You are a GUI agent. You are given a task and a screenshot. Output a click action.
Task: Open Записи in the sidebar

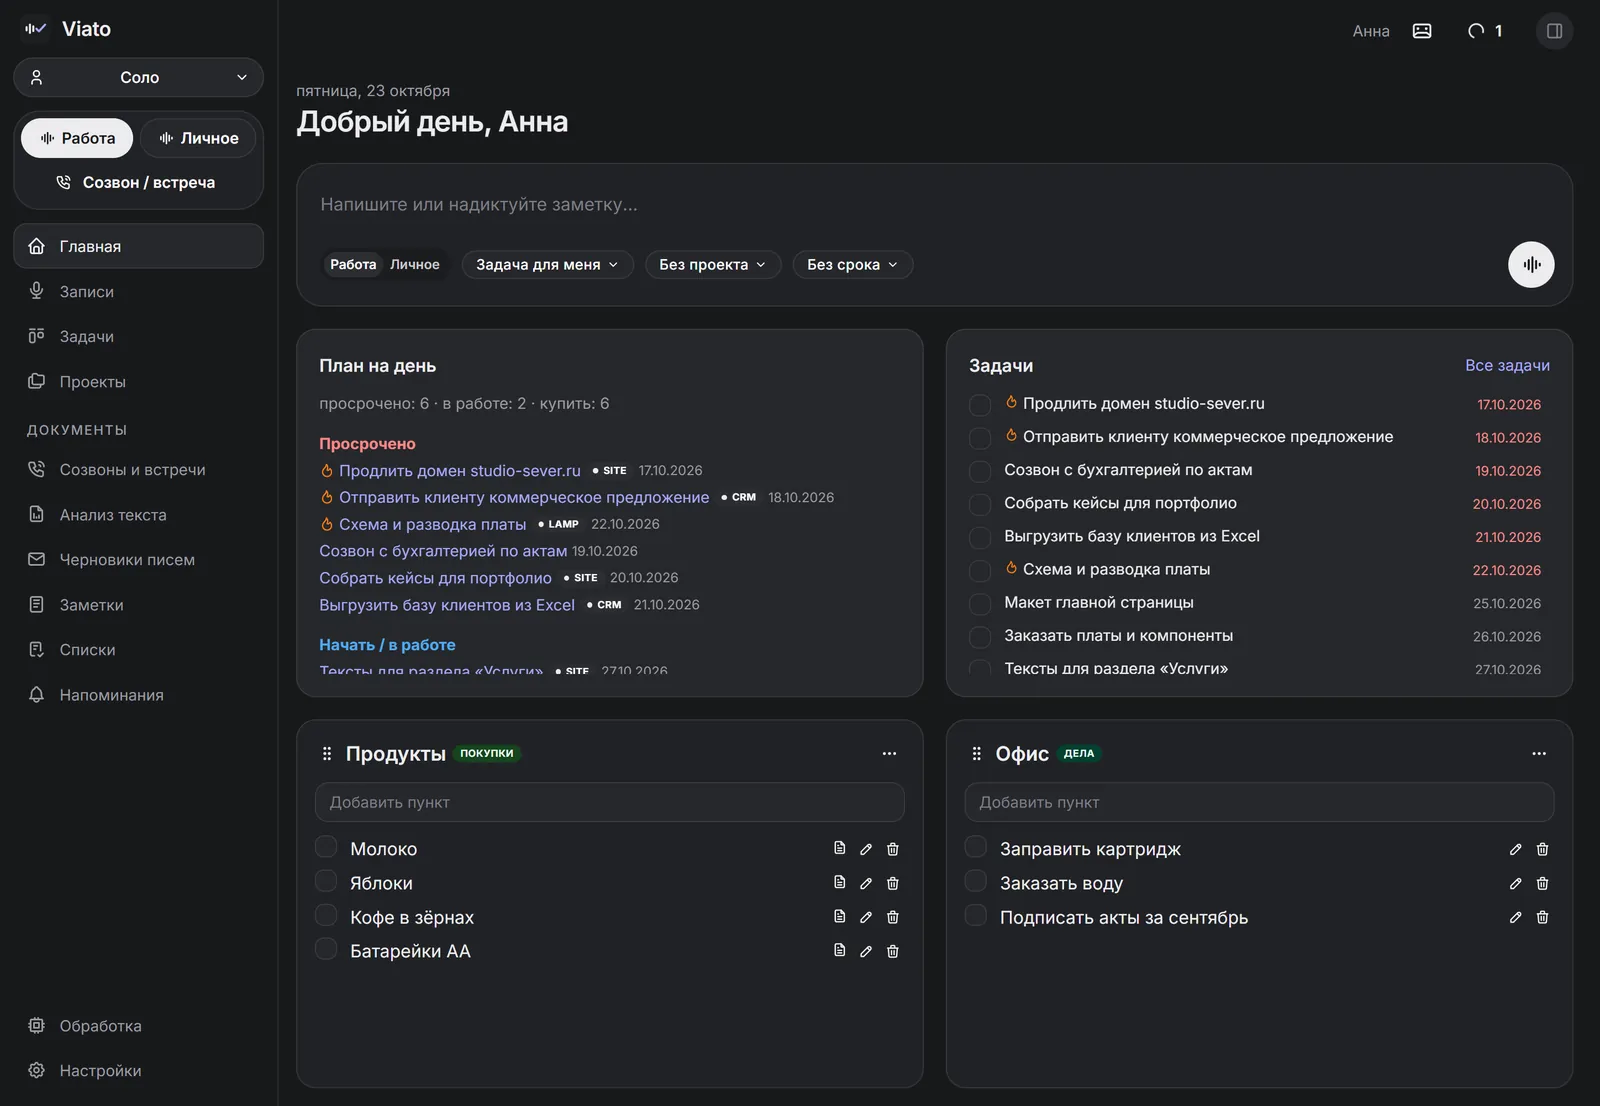point(139,291)
